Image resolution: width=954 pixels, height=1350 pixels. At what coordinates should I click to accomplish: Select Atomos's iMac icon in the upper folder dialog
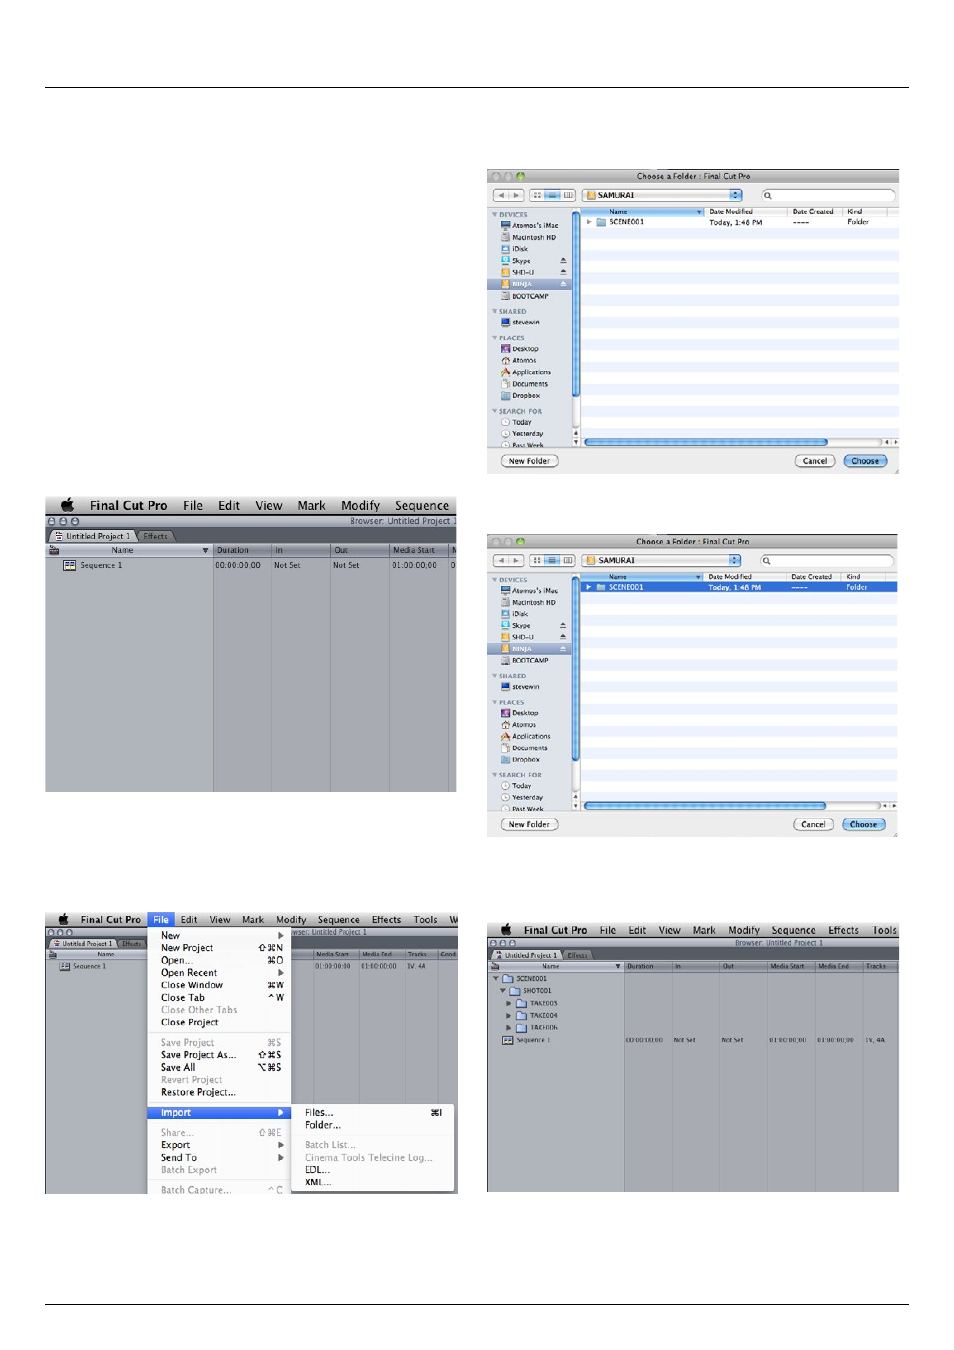point(506,226)
